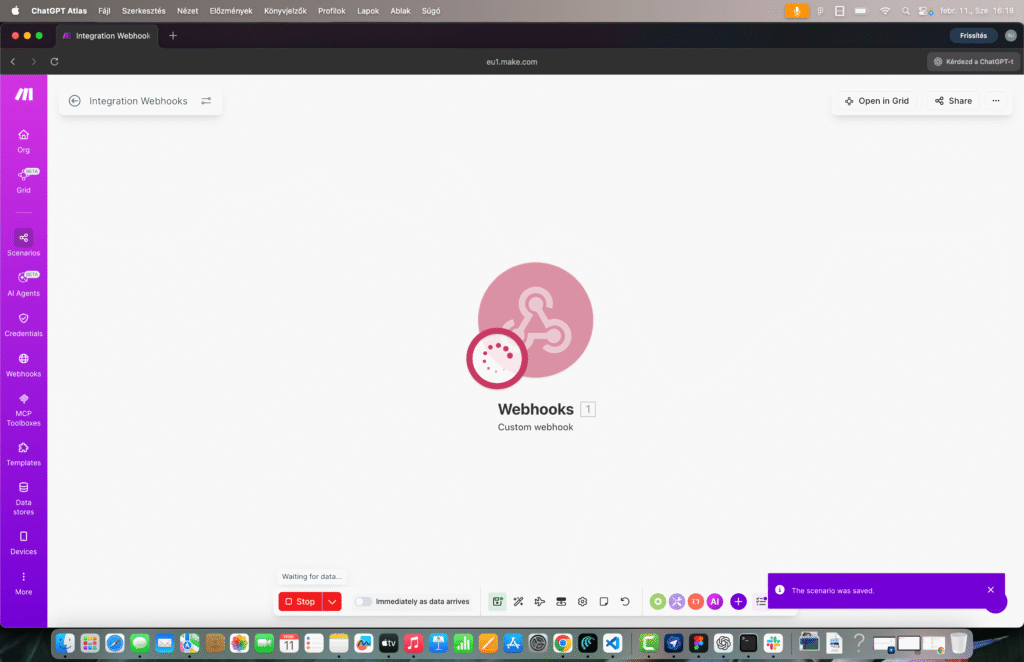Expand the Stop button dropdown arrow

point(332,601)
